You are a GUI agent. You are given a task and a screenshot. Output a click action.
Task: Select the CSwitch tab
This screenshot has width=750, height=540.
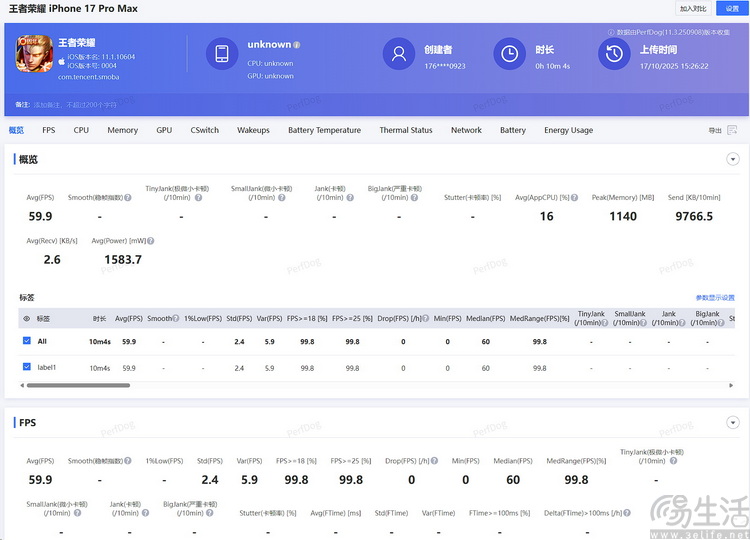coord(204,130)
